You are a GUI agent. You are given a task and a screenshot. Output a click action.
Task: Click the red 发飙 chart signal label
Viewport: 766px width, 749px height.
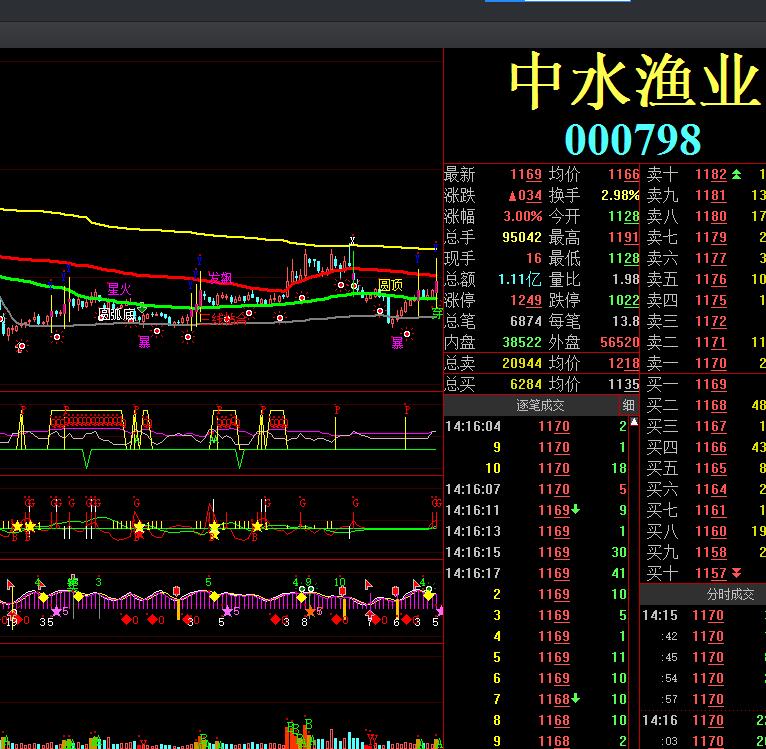point(220,278)
